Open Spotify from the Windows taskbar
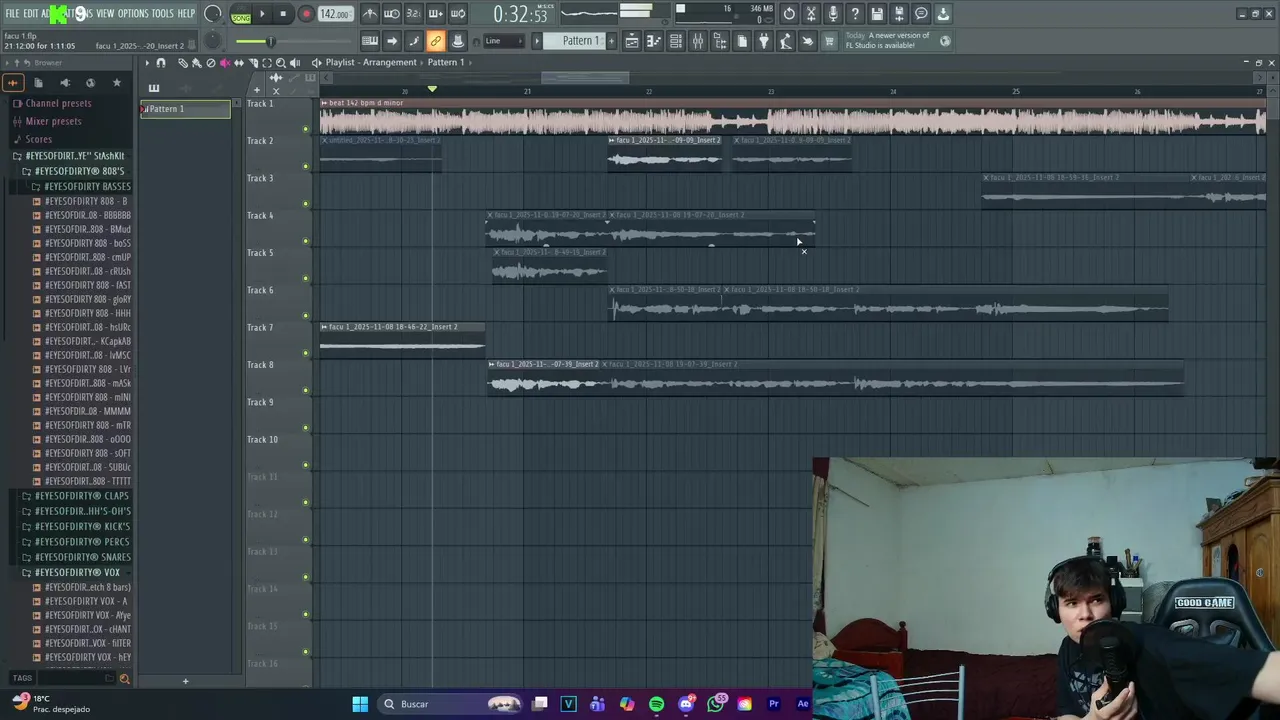The width and height of the screenshot is (1280, 720). tap(656, 704)
